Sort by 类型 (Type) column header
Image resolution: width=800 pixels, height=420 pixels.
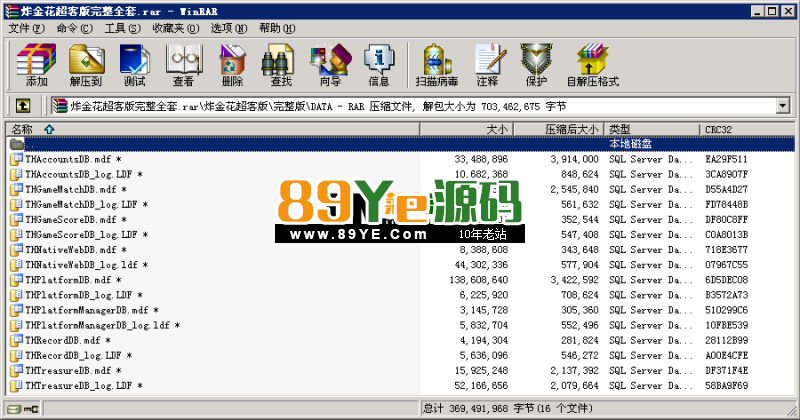coord(652,129)
